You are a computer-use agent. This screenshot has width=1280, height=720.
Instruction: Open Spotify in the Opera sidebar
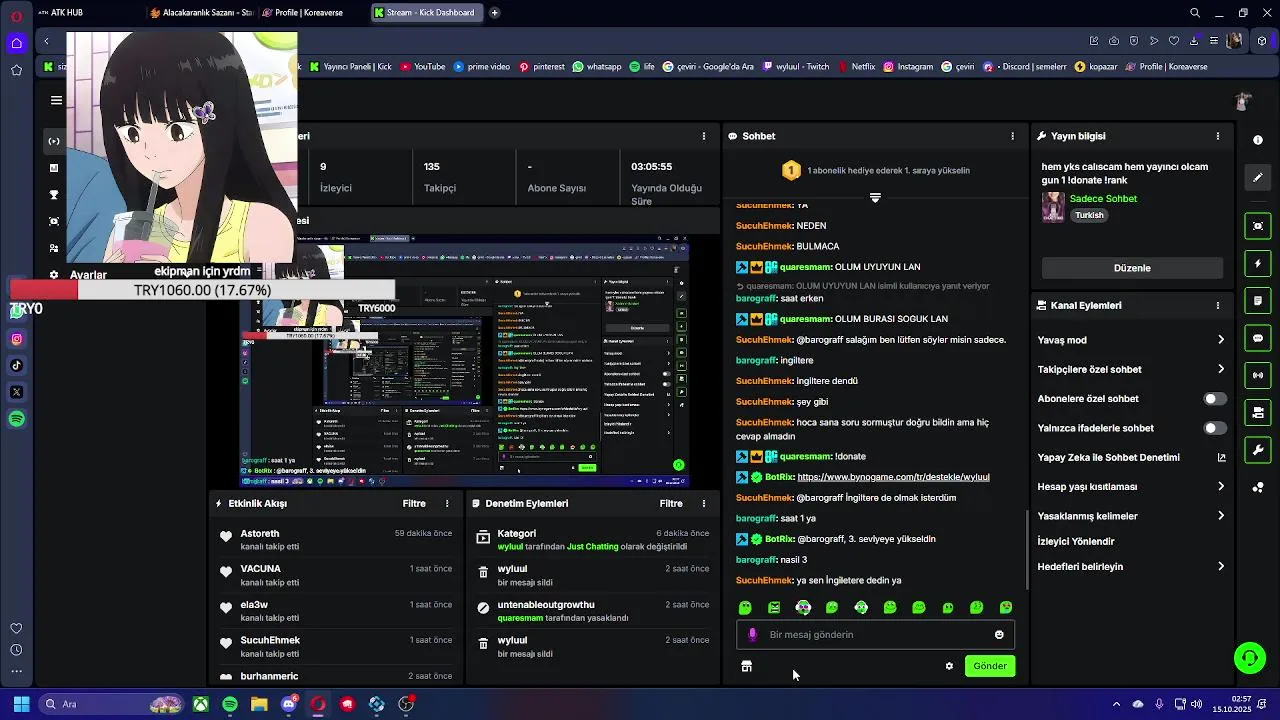pyautogui.click(x=17, y=419)
